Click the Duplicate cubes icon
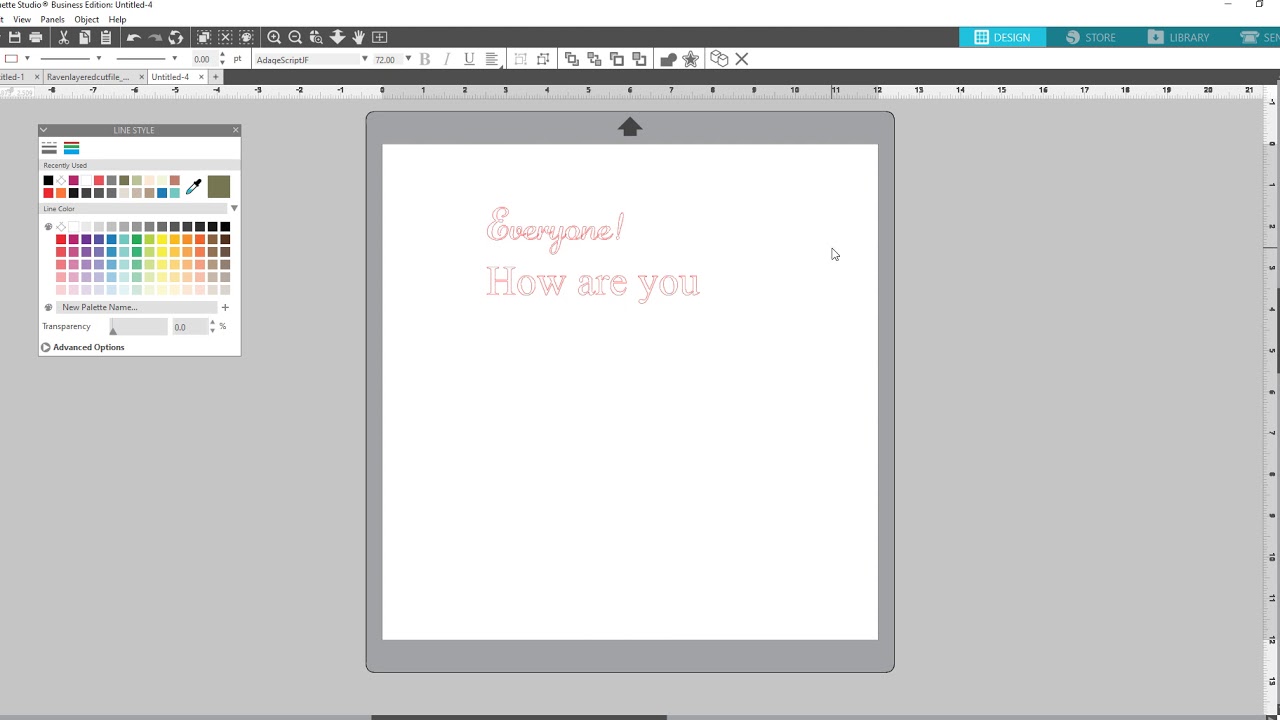The width and height of the screenshot is (1280, 720). (x=719, y=59)
